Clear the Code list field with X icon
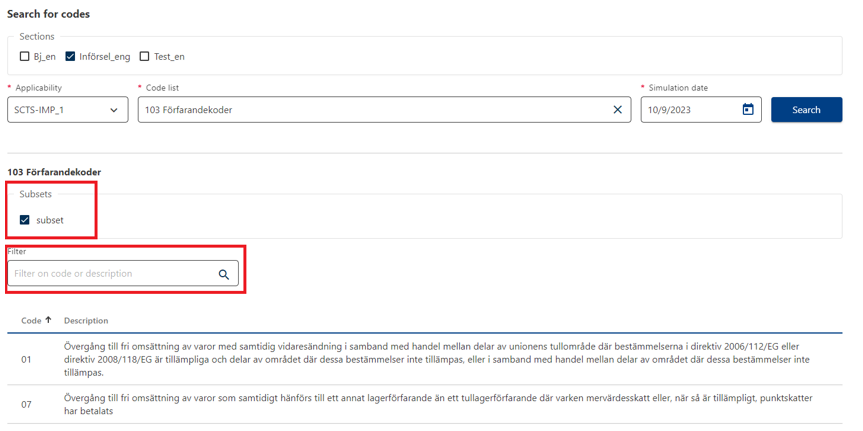 click(x=617, y=110)
